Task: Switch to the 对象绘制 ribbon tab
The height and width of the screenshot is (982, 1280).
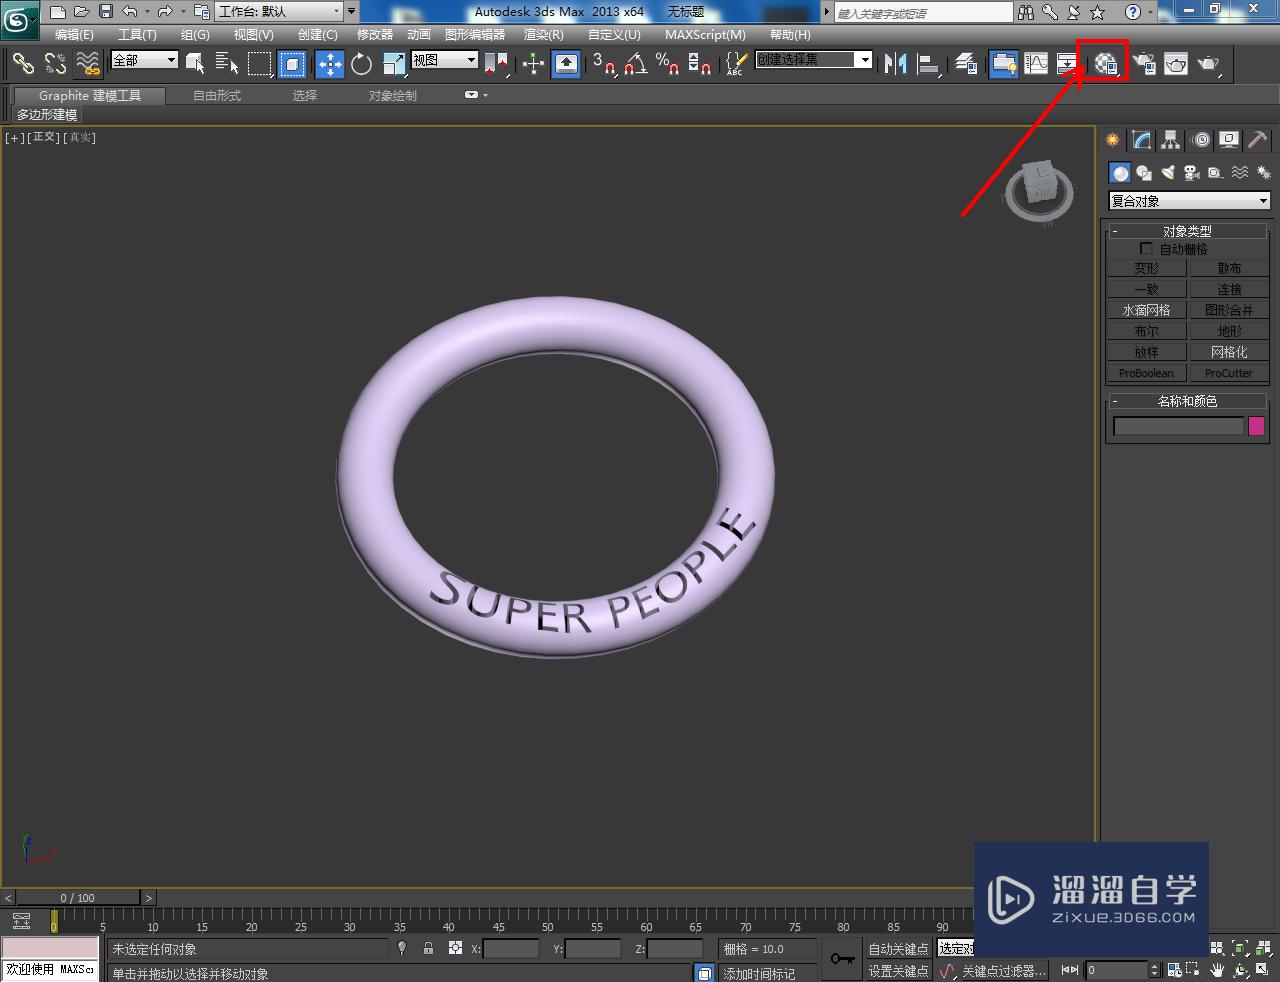Action: point(392,95)
